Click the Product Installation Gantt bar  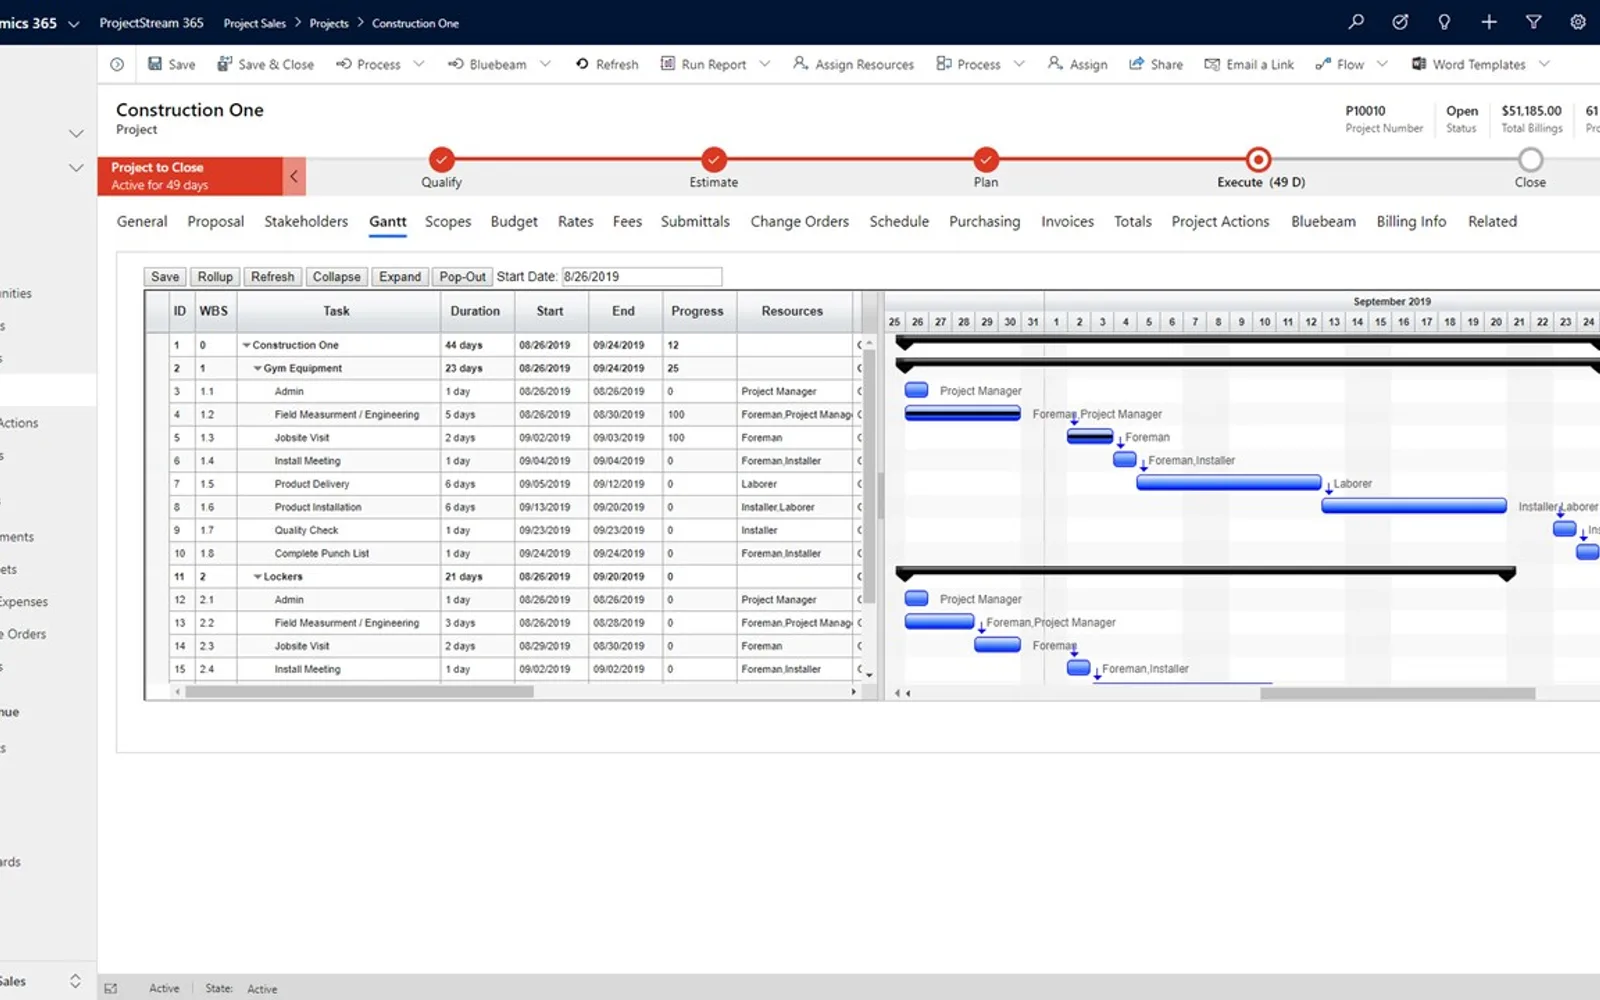(1413, 506)
